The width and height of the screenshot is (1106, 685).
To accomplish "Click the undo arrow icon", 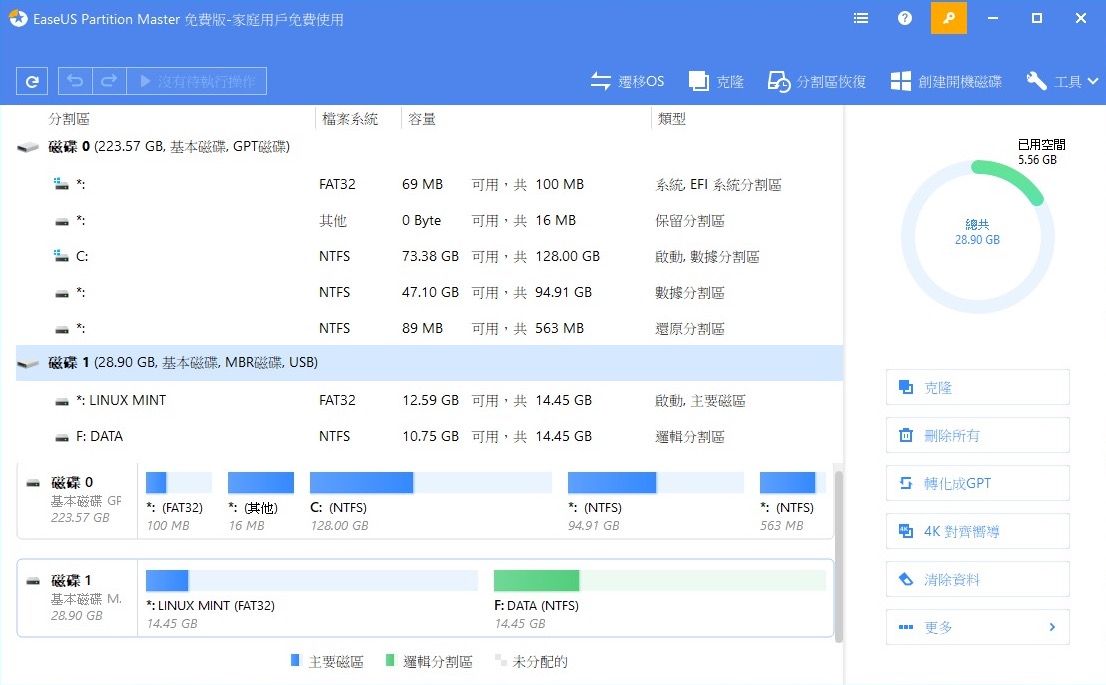I will tap(75, 81).
